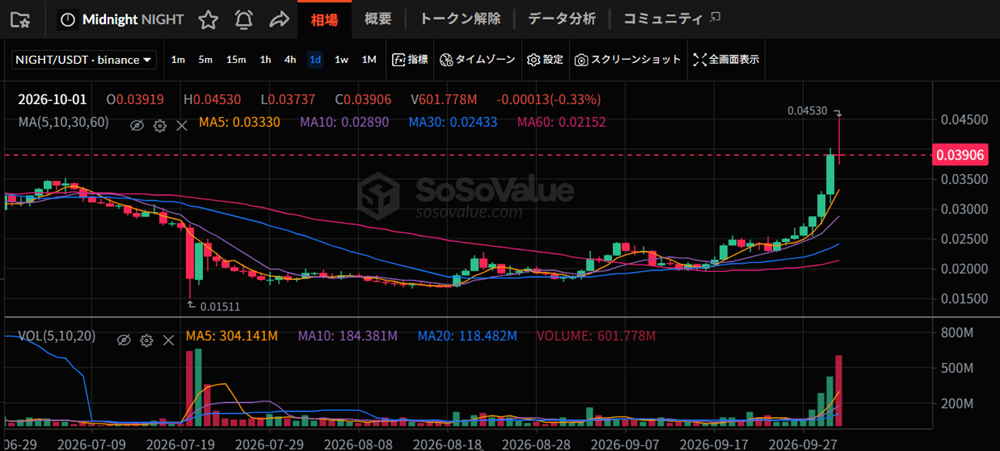Viewport: 1000px width, 451px height.
Task: Select the 1w timeframe
Action: (342, 60)
